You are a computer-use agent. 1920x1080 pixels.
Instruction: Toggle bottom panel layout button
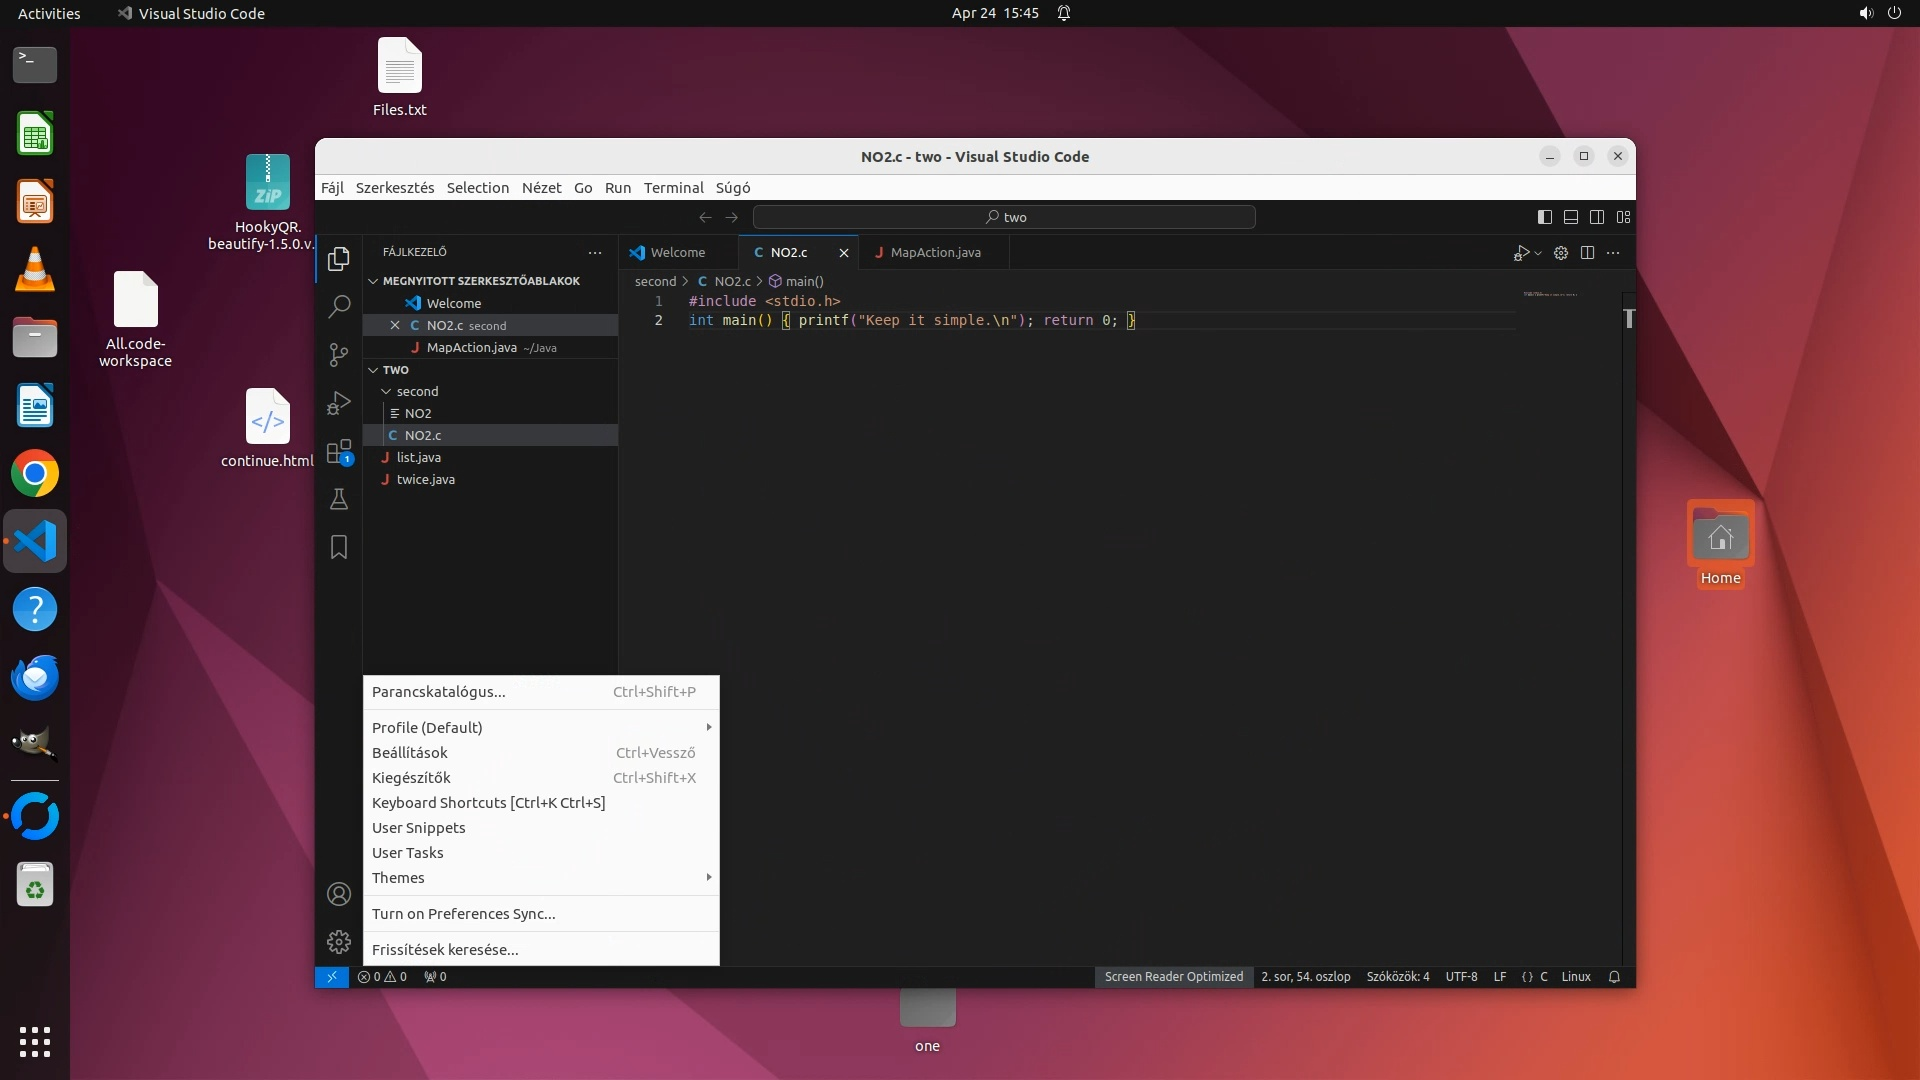1571,217
